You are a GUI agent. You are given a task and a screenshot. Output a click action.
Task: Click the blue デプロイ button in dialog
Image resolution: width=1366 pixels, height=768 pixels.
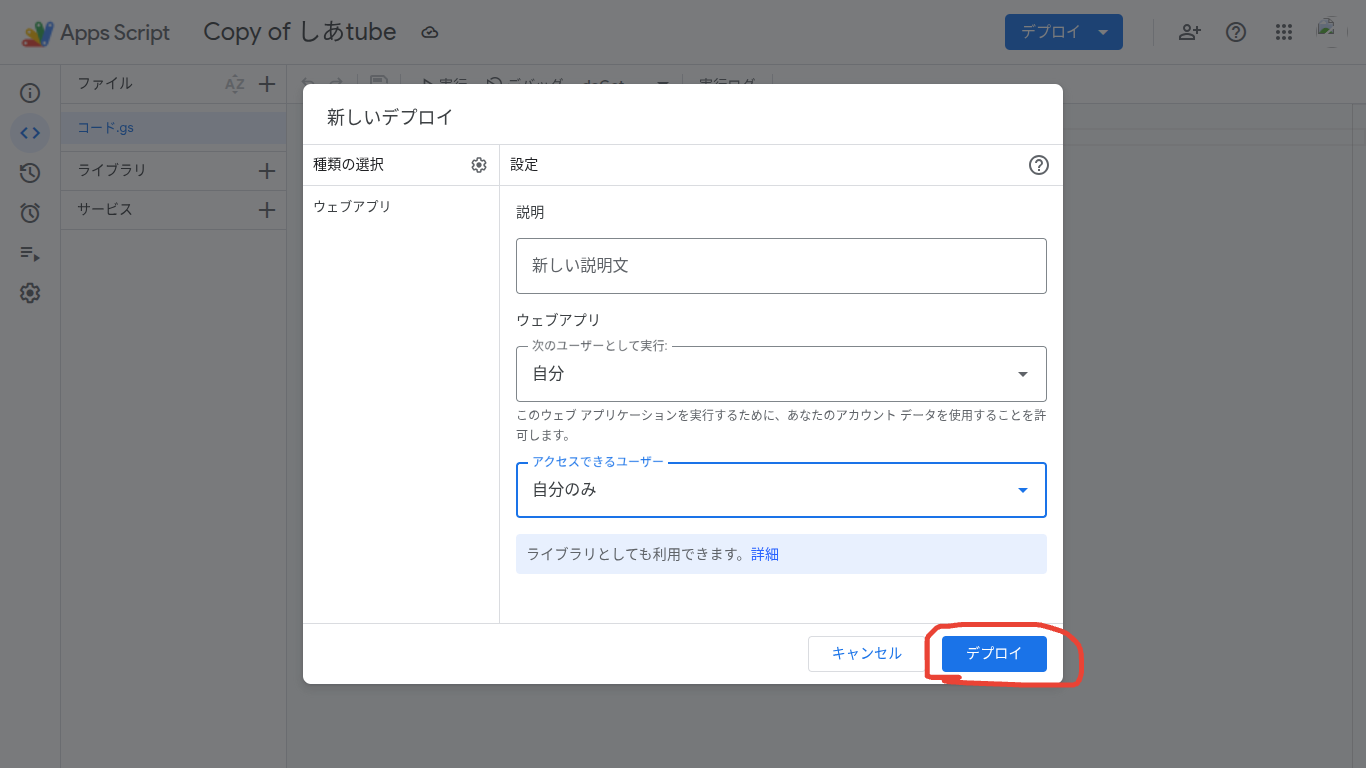pos(994,653)
